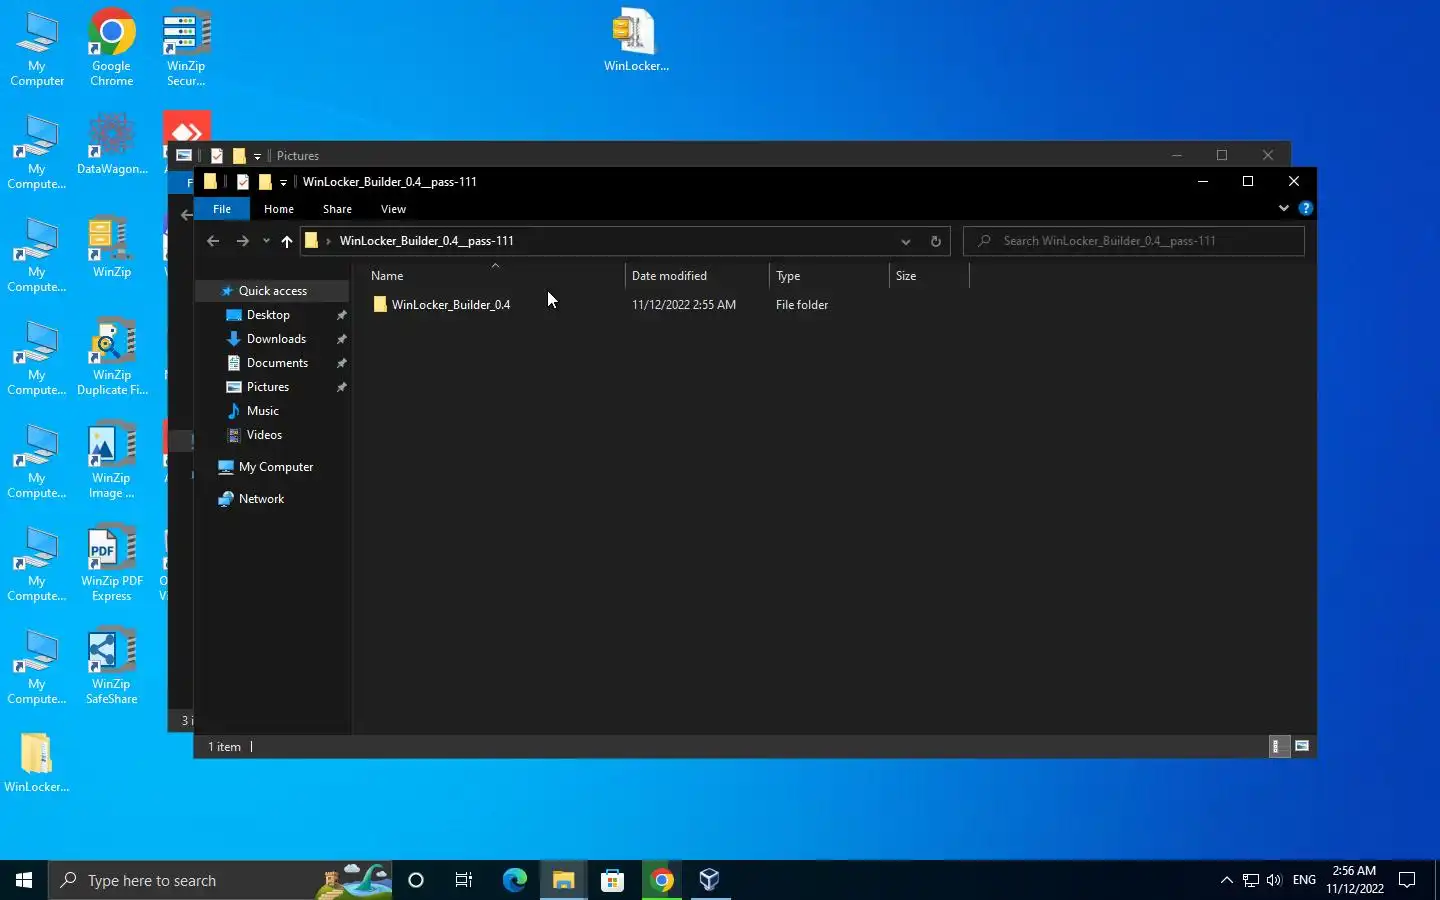Image resolution: width=1440 pixels, height=900 pixels.
Task: Open WinZip Duplicate File desktop shortcut
Action: (x=112, y=357)
